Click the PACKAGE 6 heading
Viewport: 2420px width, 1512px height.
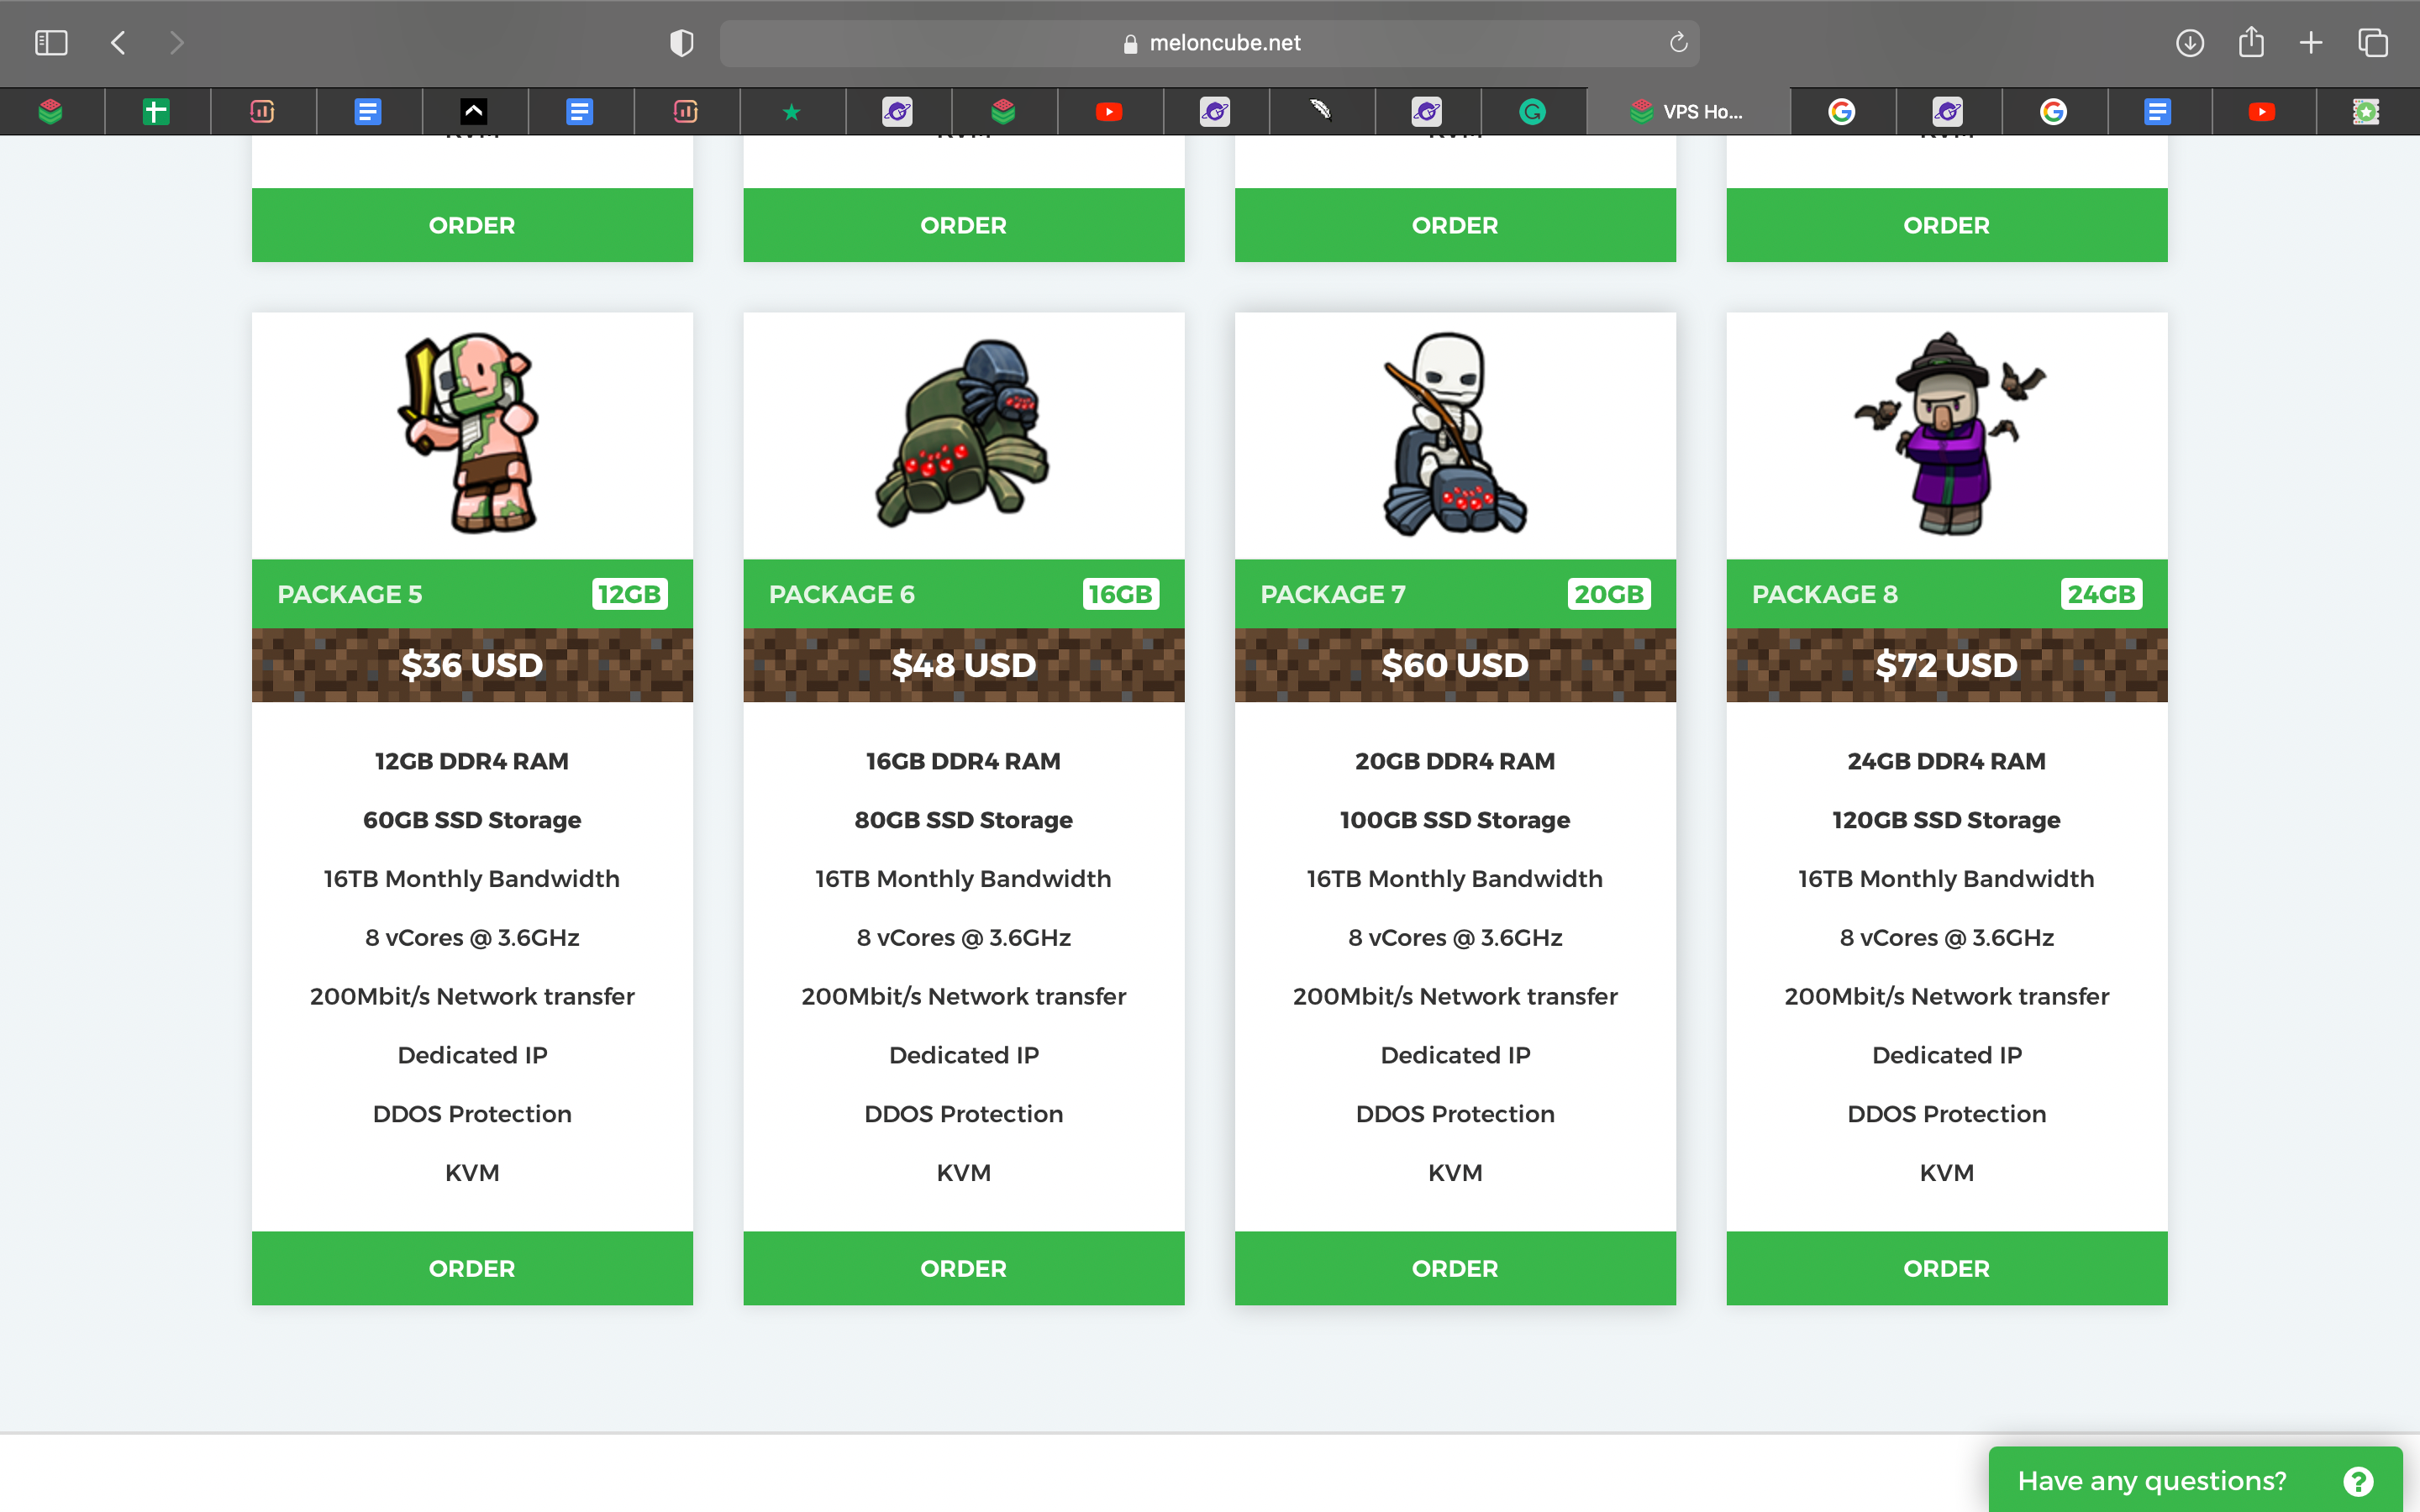click(842, 594)
